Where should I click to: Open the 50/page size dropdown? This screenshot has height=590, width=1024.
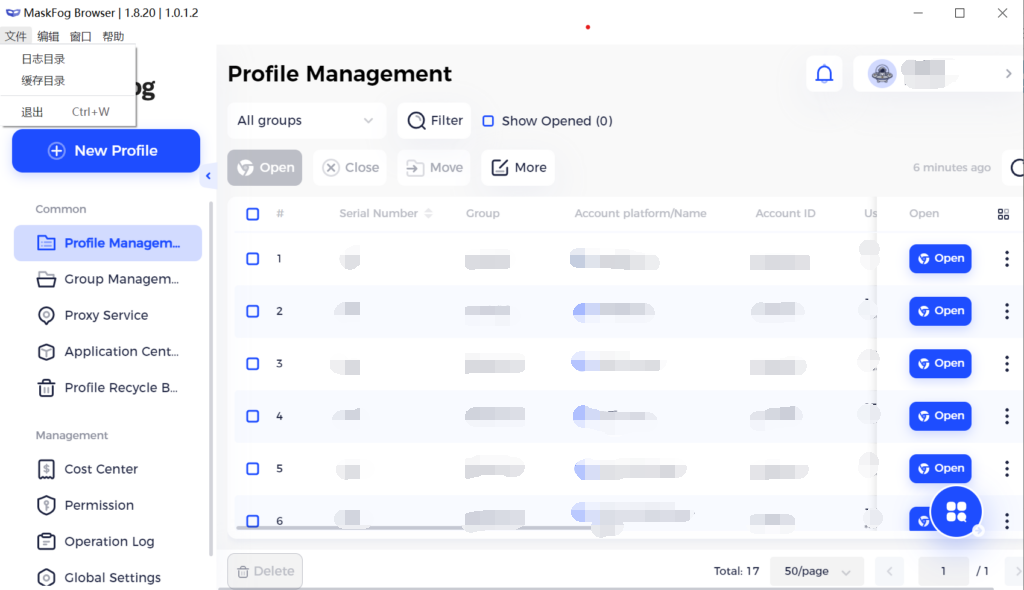pos(817,572)
